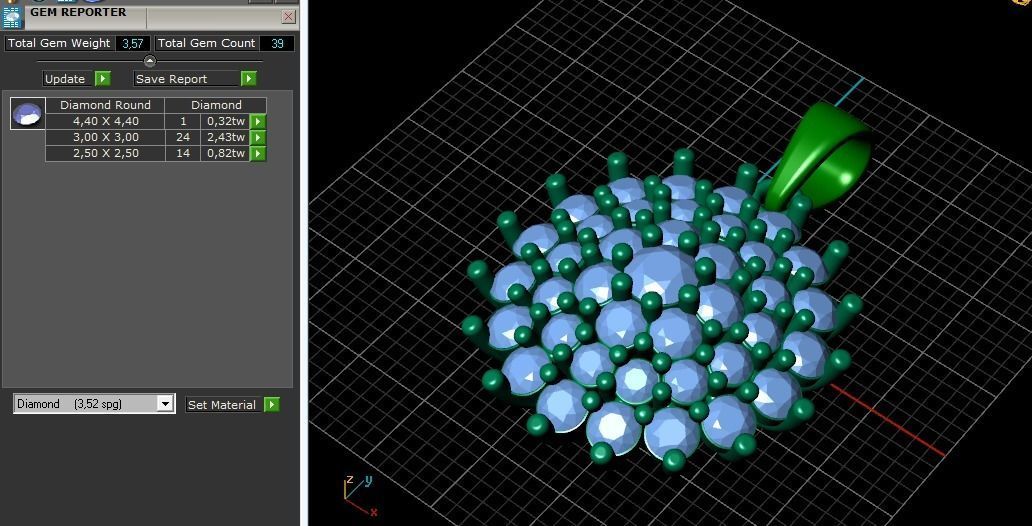
Task: Click green arrow for 3,00 X 3,00 row
Action: coord(258,138)
